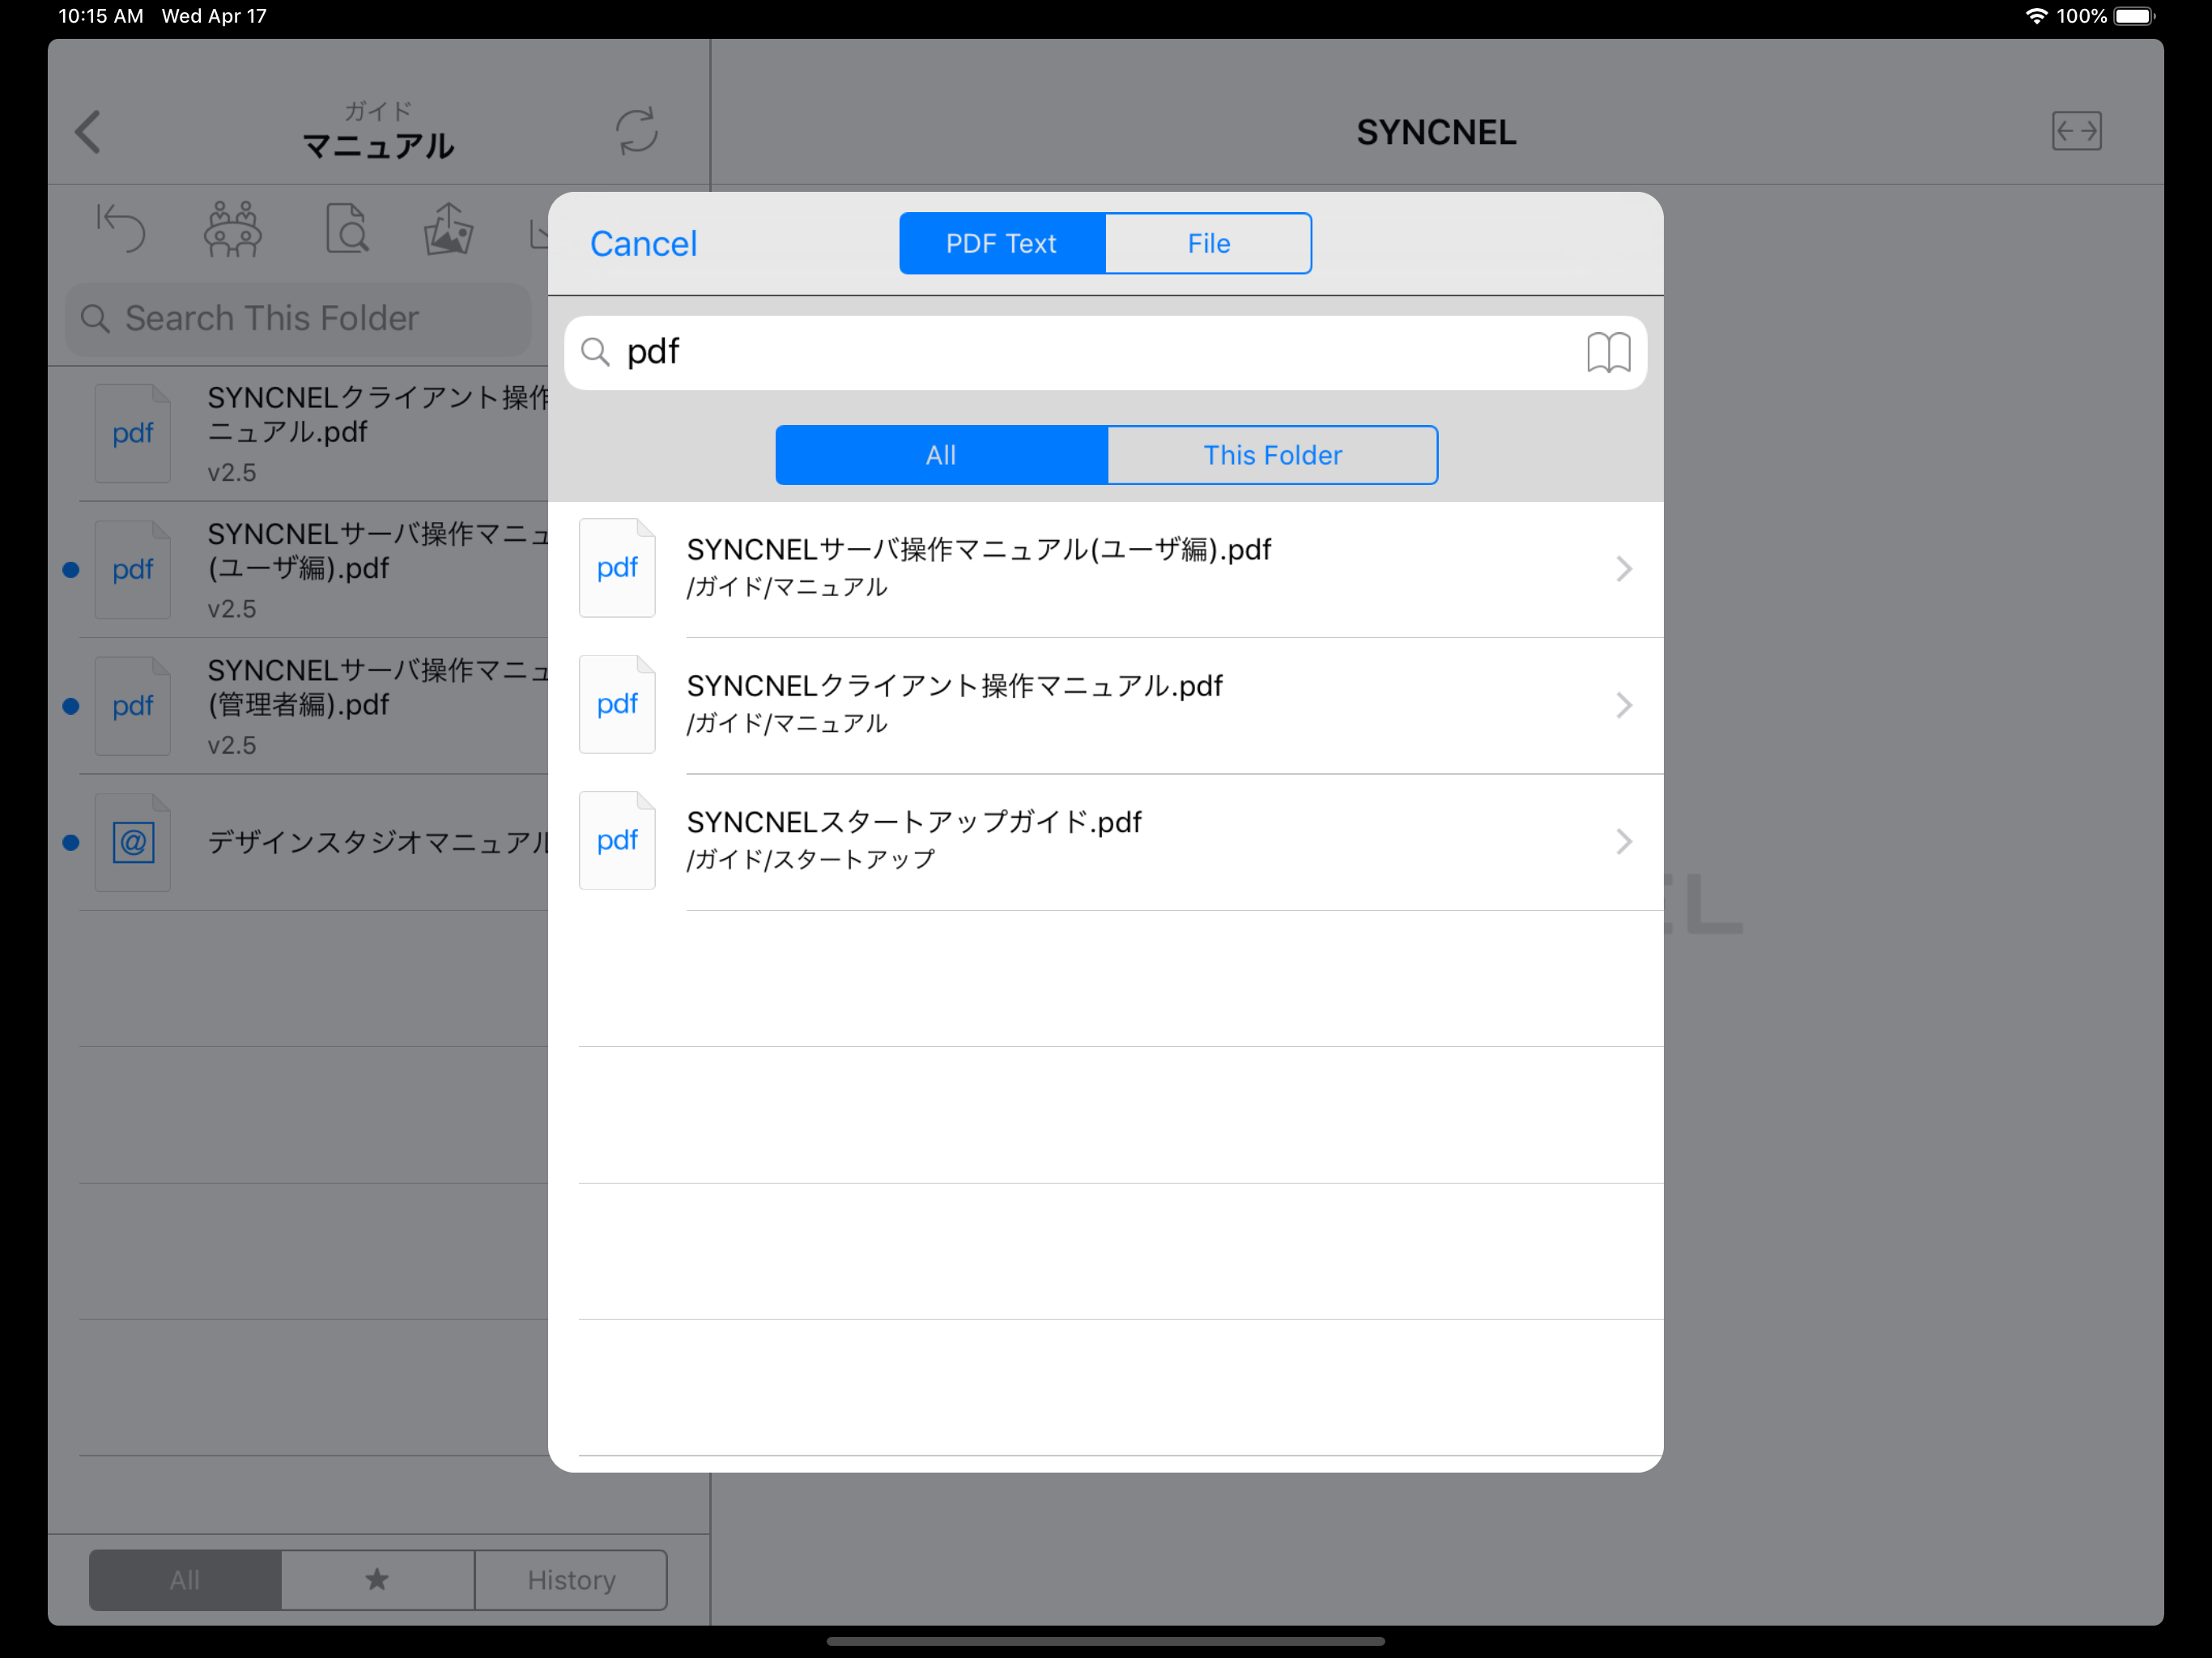
Task: Click the full-width expand icon top right
Action: click(2076, 131)
